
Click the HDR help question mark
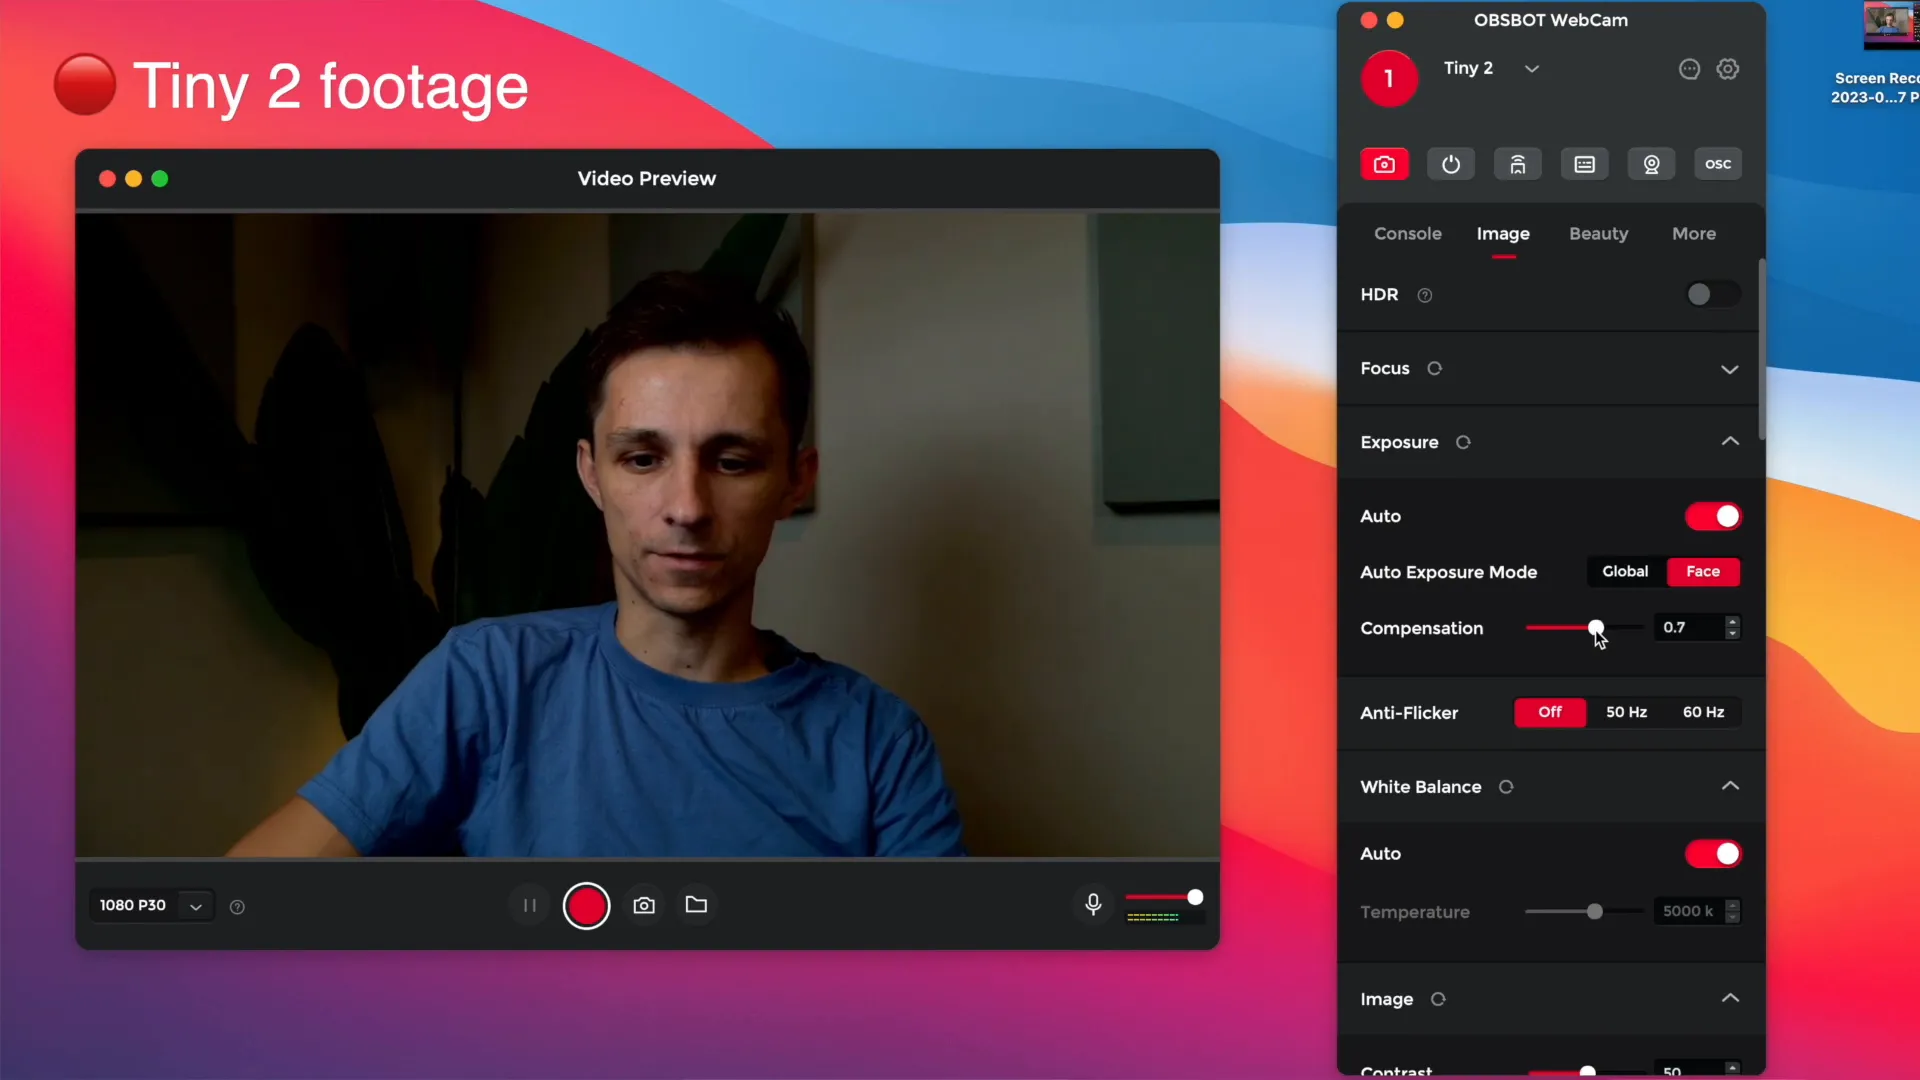(1425, 295)
